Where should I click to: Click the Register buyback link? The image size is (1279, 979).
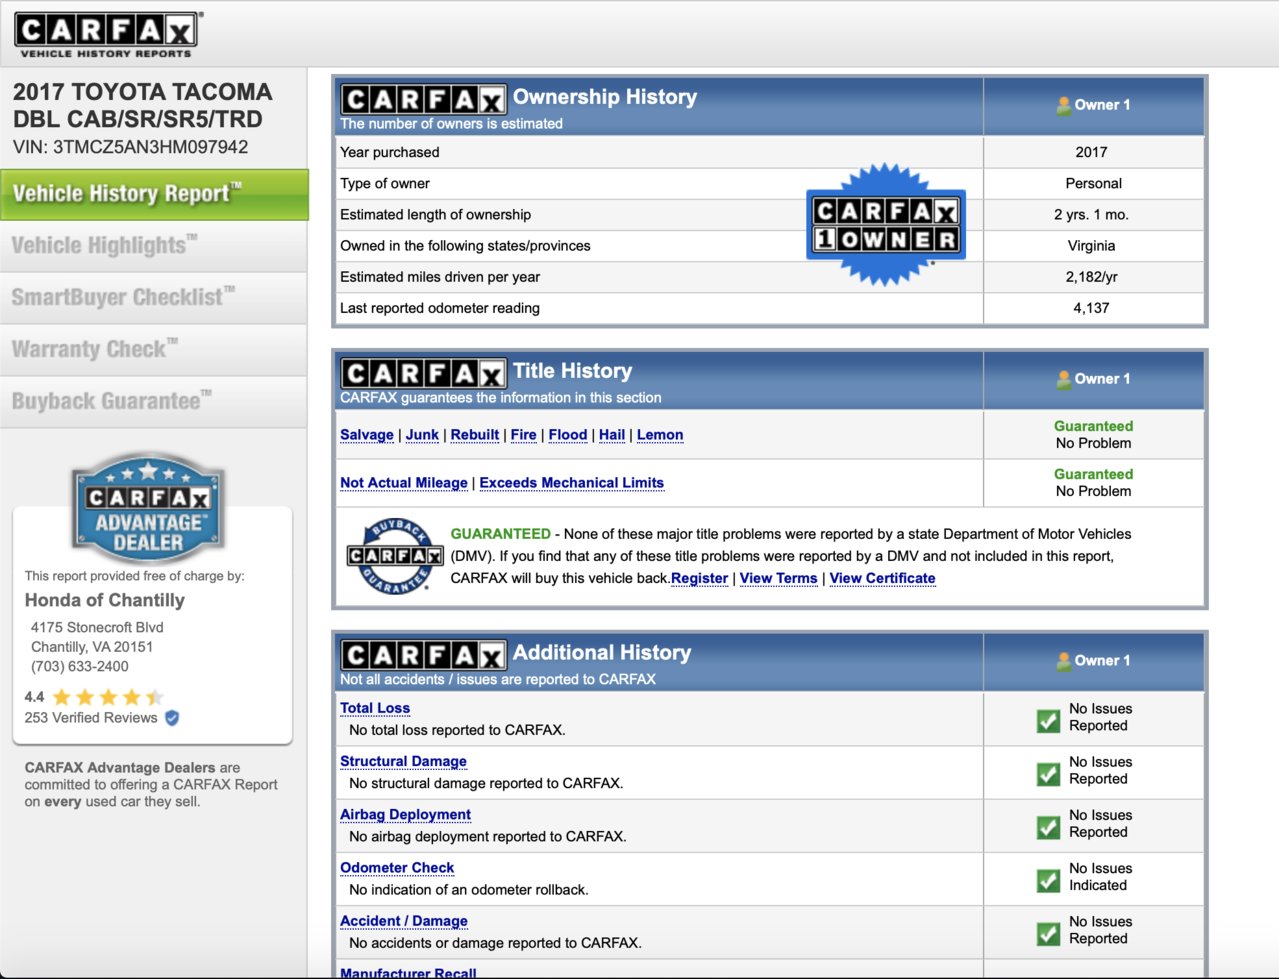(700, 579)
